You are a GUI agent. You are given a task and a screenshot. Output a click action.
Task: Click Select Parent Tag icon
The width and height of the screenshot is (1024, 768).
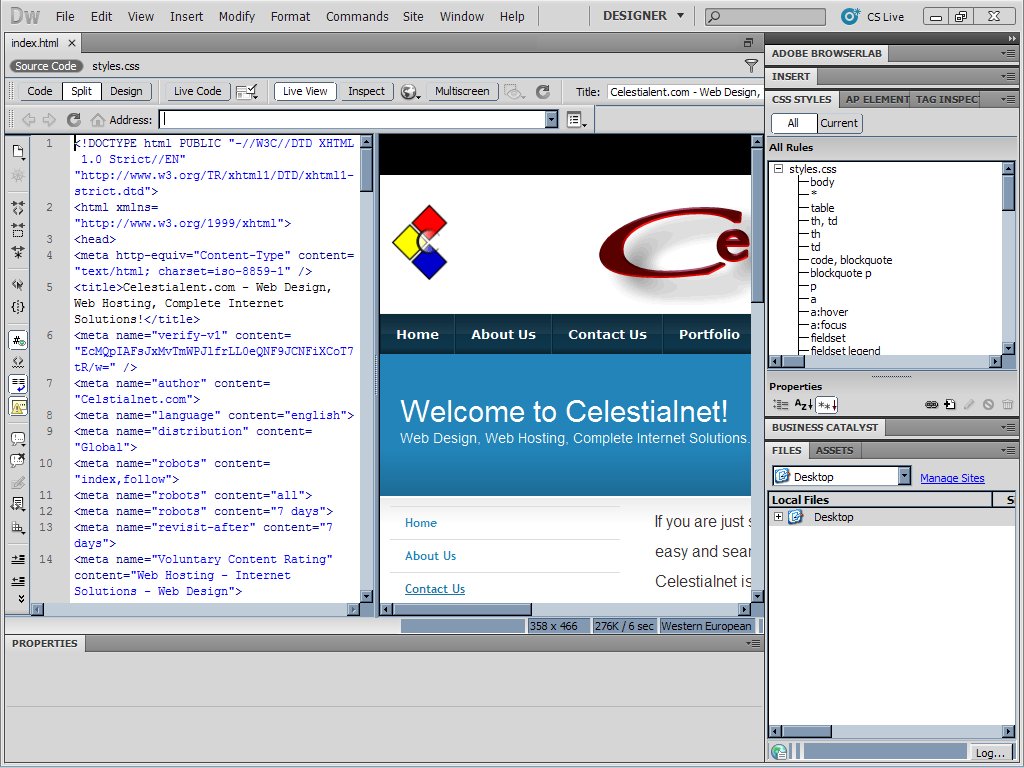click(x=18, y=284)
